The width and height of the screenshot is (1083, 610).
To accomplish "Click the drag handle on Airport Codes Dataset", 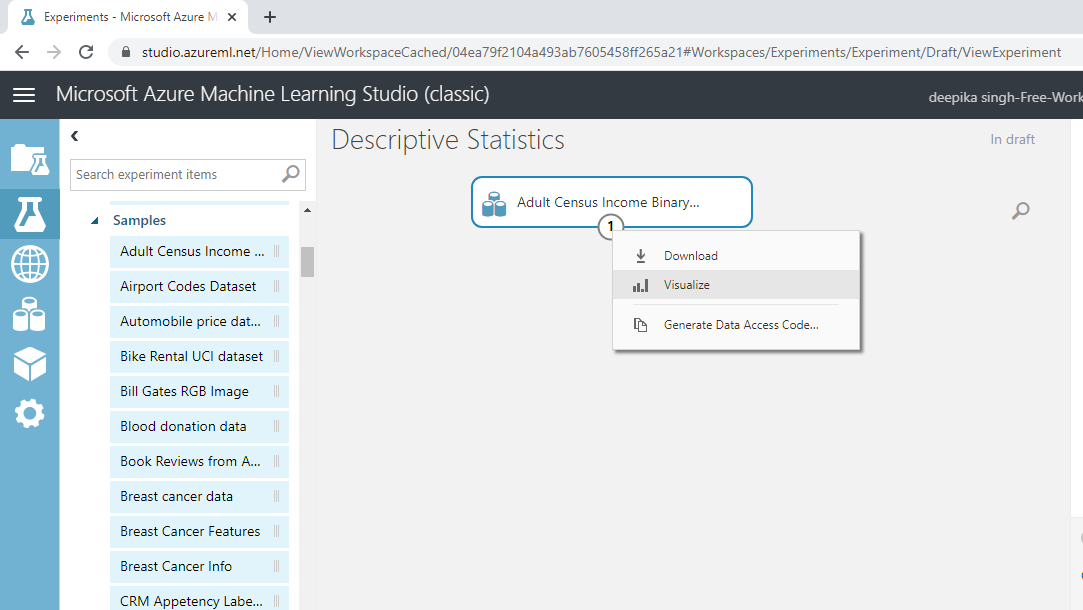I will point(276,287).
